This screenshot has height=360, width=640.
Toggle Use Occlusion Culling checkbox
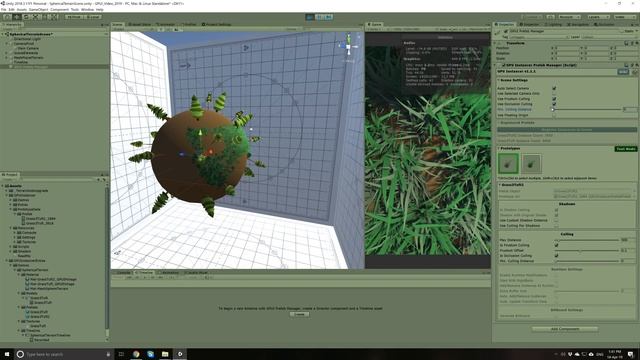pyautogui.click(x=554, y=104)
